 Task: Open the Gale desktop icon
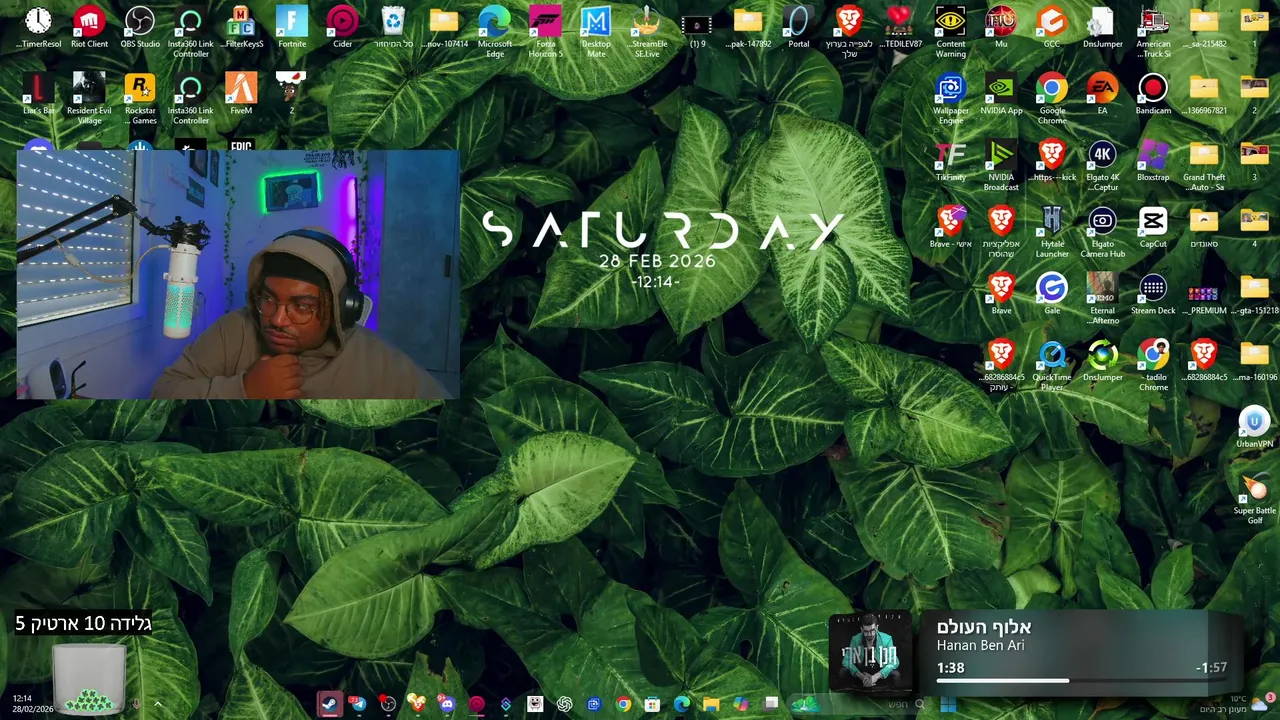point(1051,295)
